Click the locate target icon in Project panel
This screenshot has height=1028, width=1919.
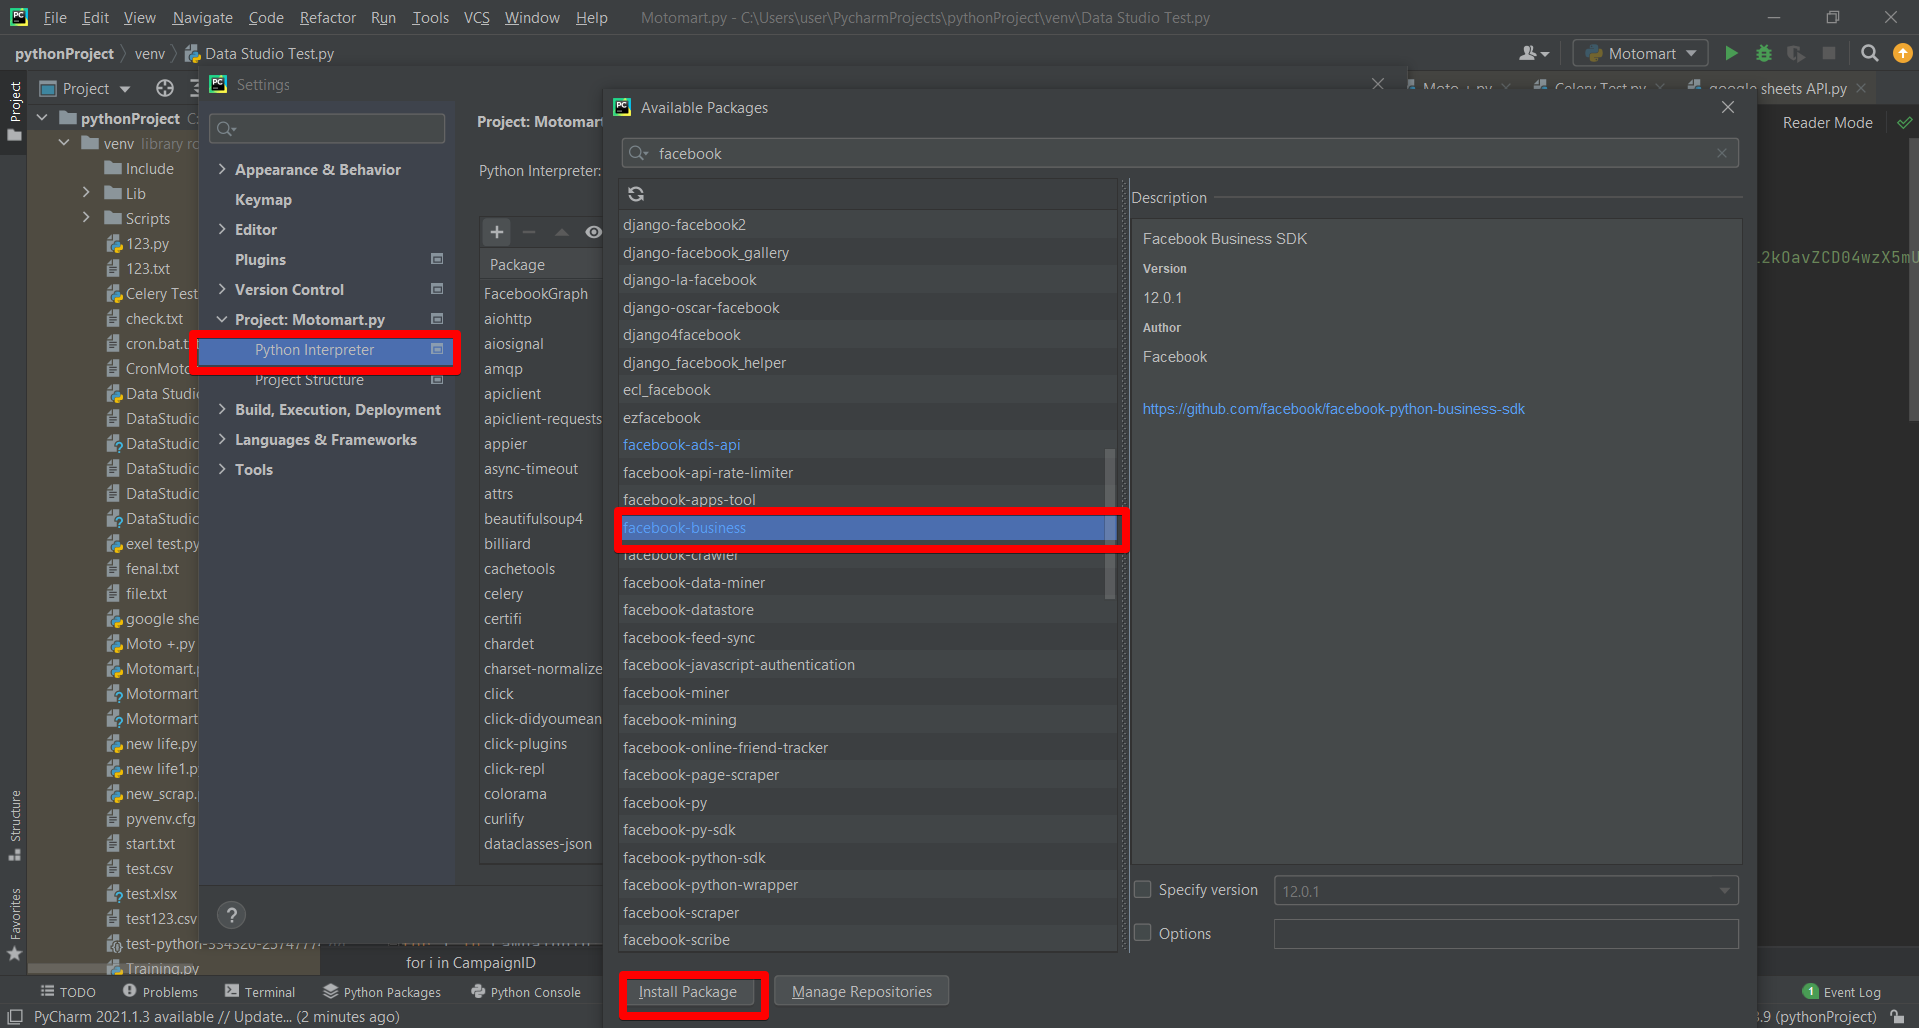[165, 88]
